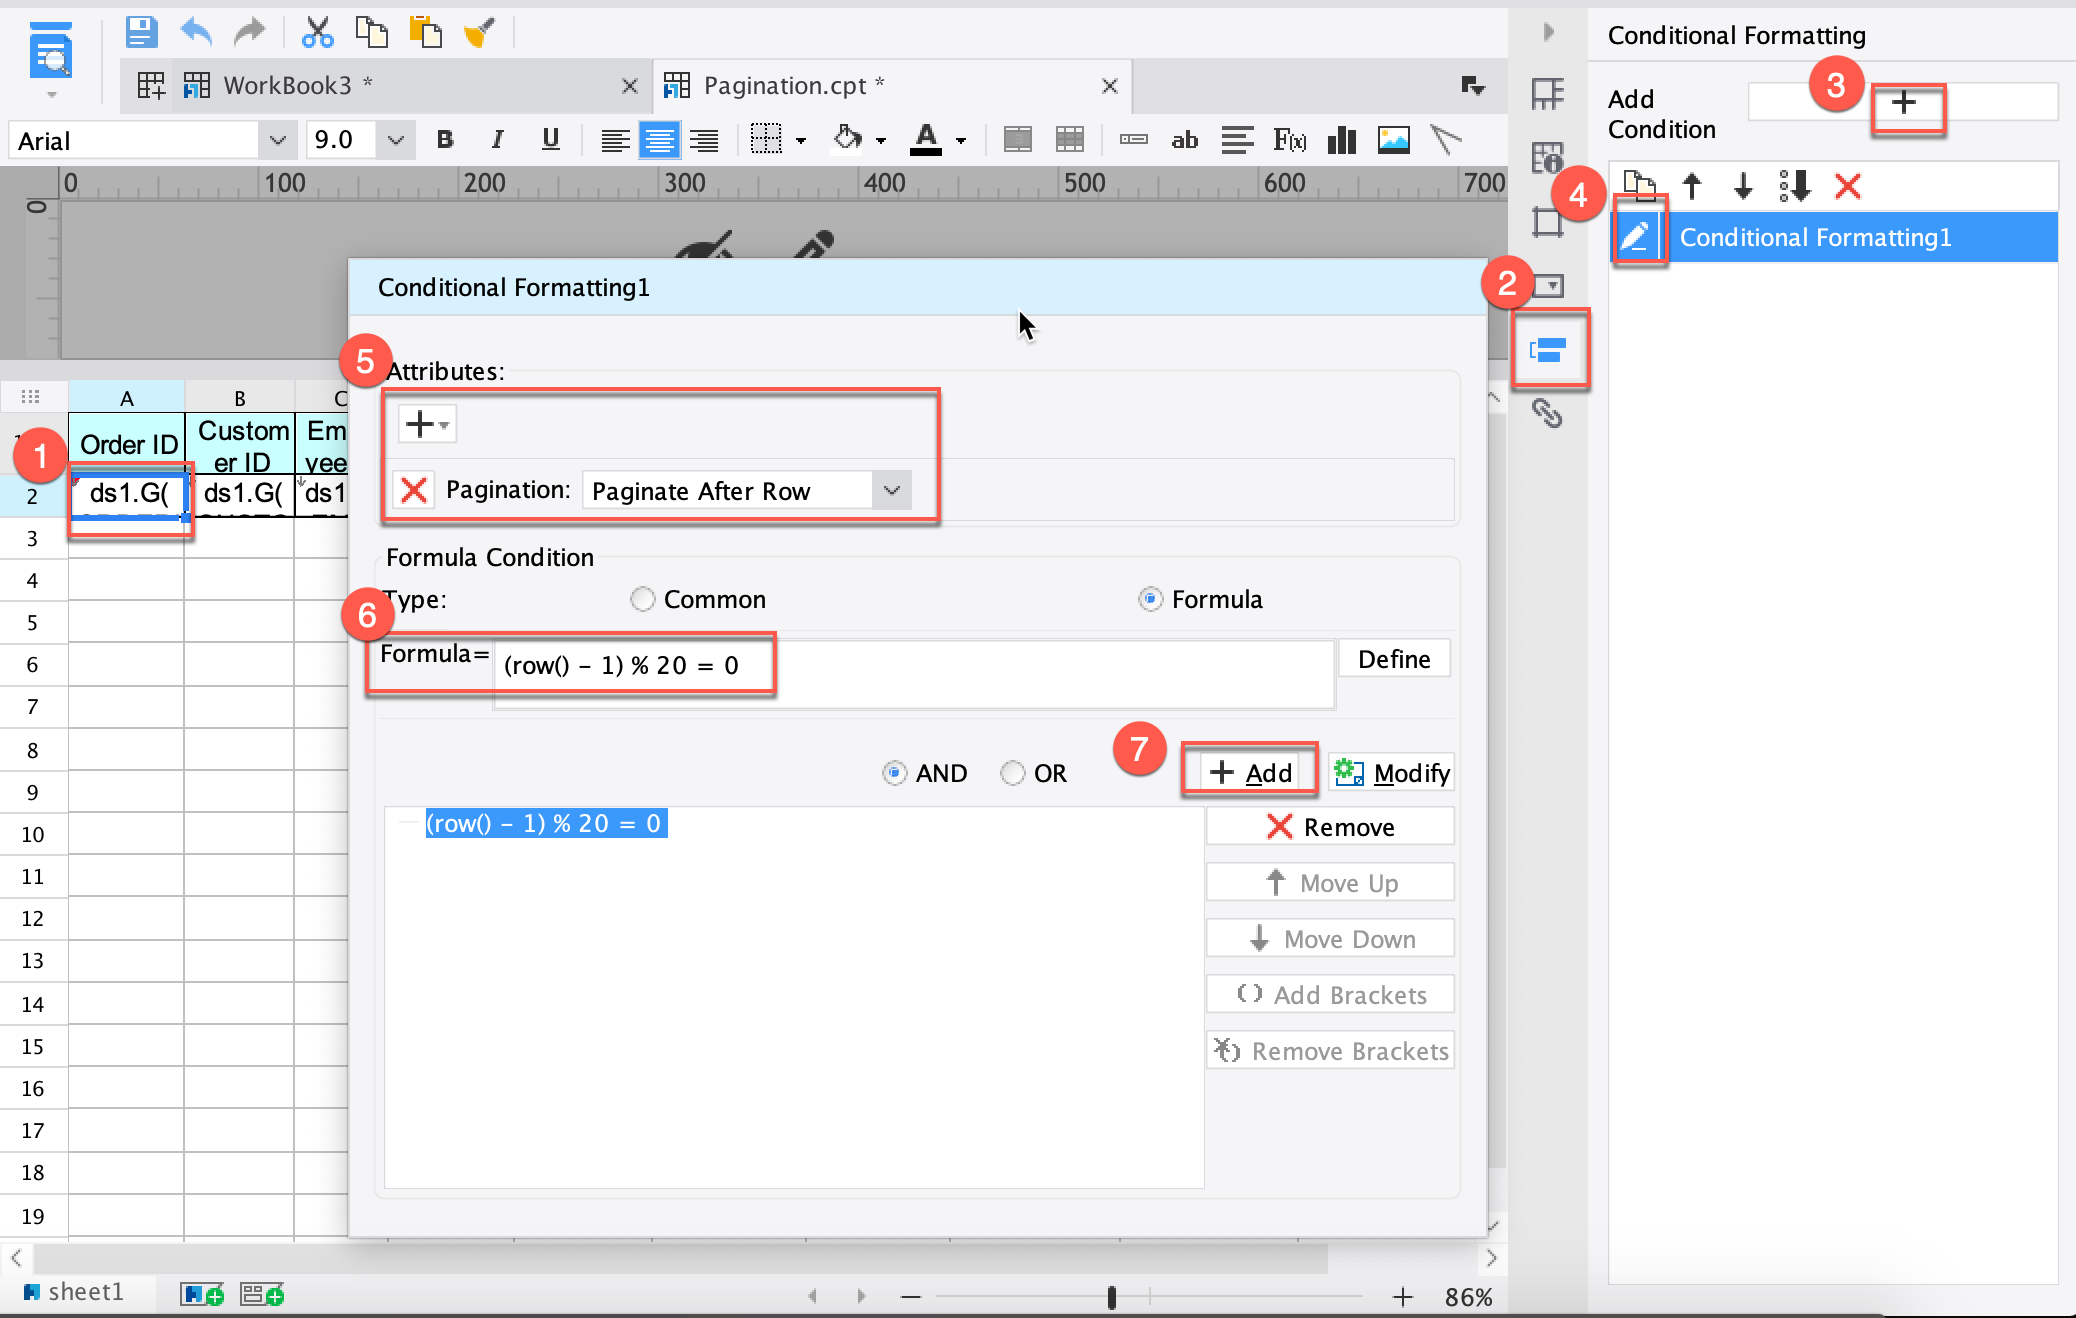This screenshot has width=2076, height=1318.
Task: Edit Conditional Formatting1 with the pencil icon
Action: pyautogui.click(x=1638, y=236)
